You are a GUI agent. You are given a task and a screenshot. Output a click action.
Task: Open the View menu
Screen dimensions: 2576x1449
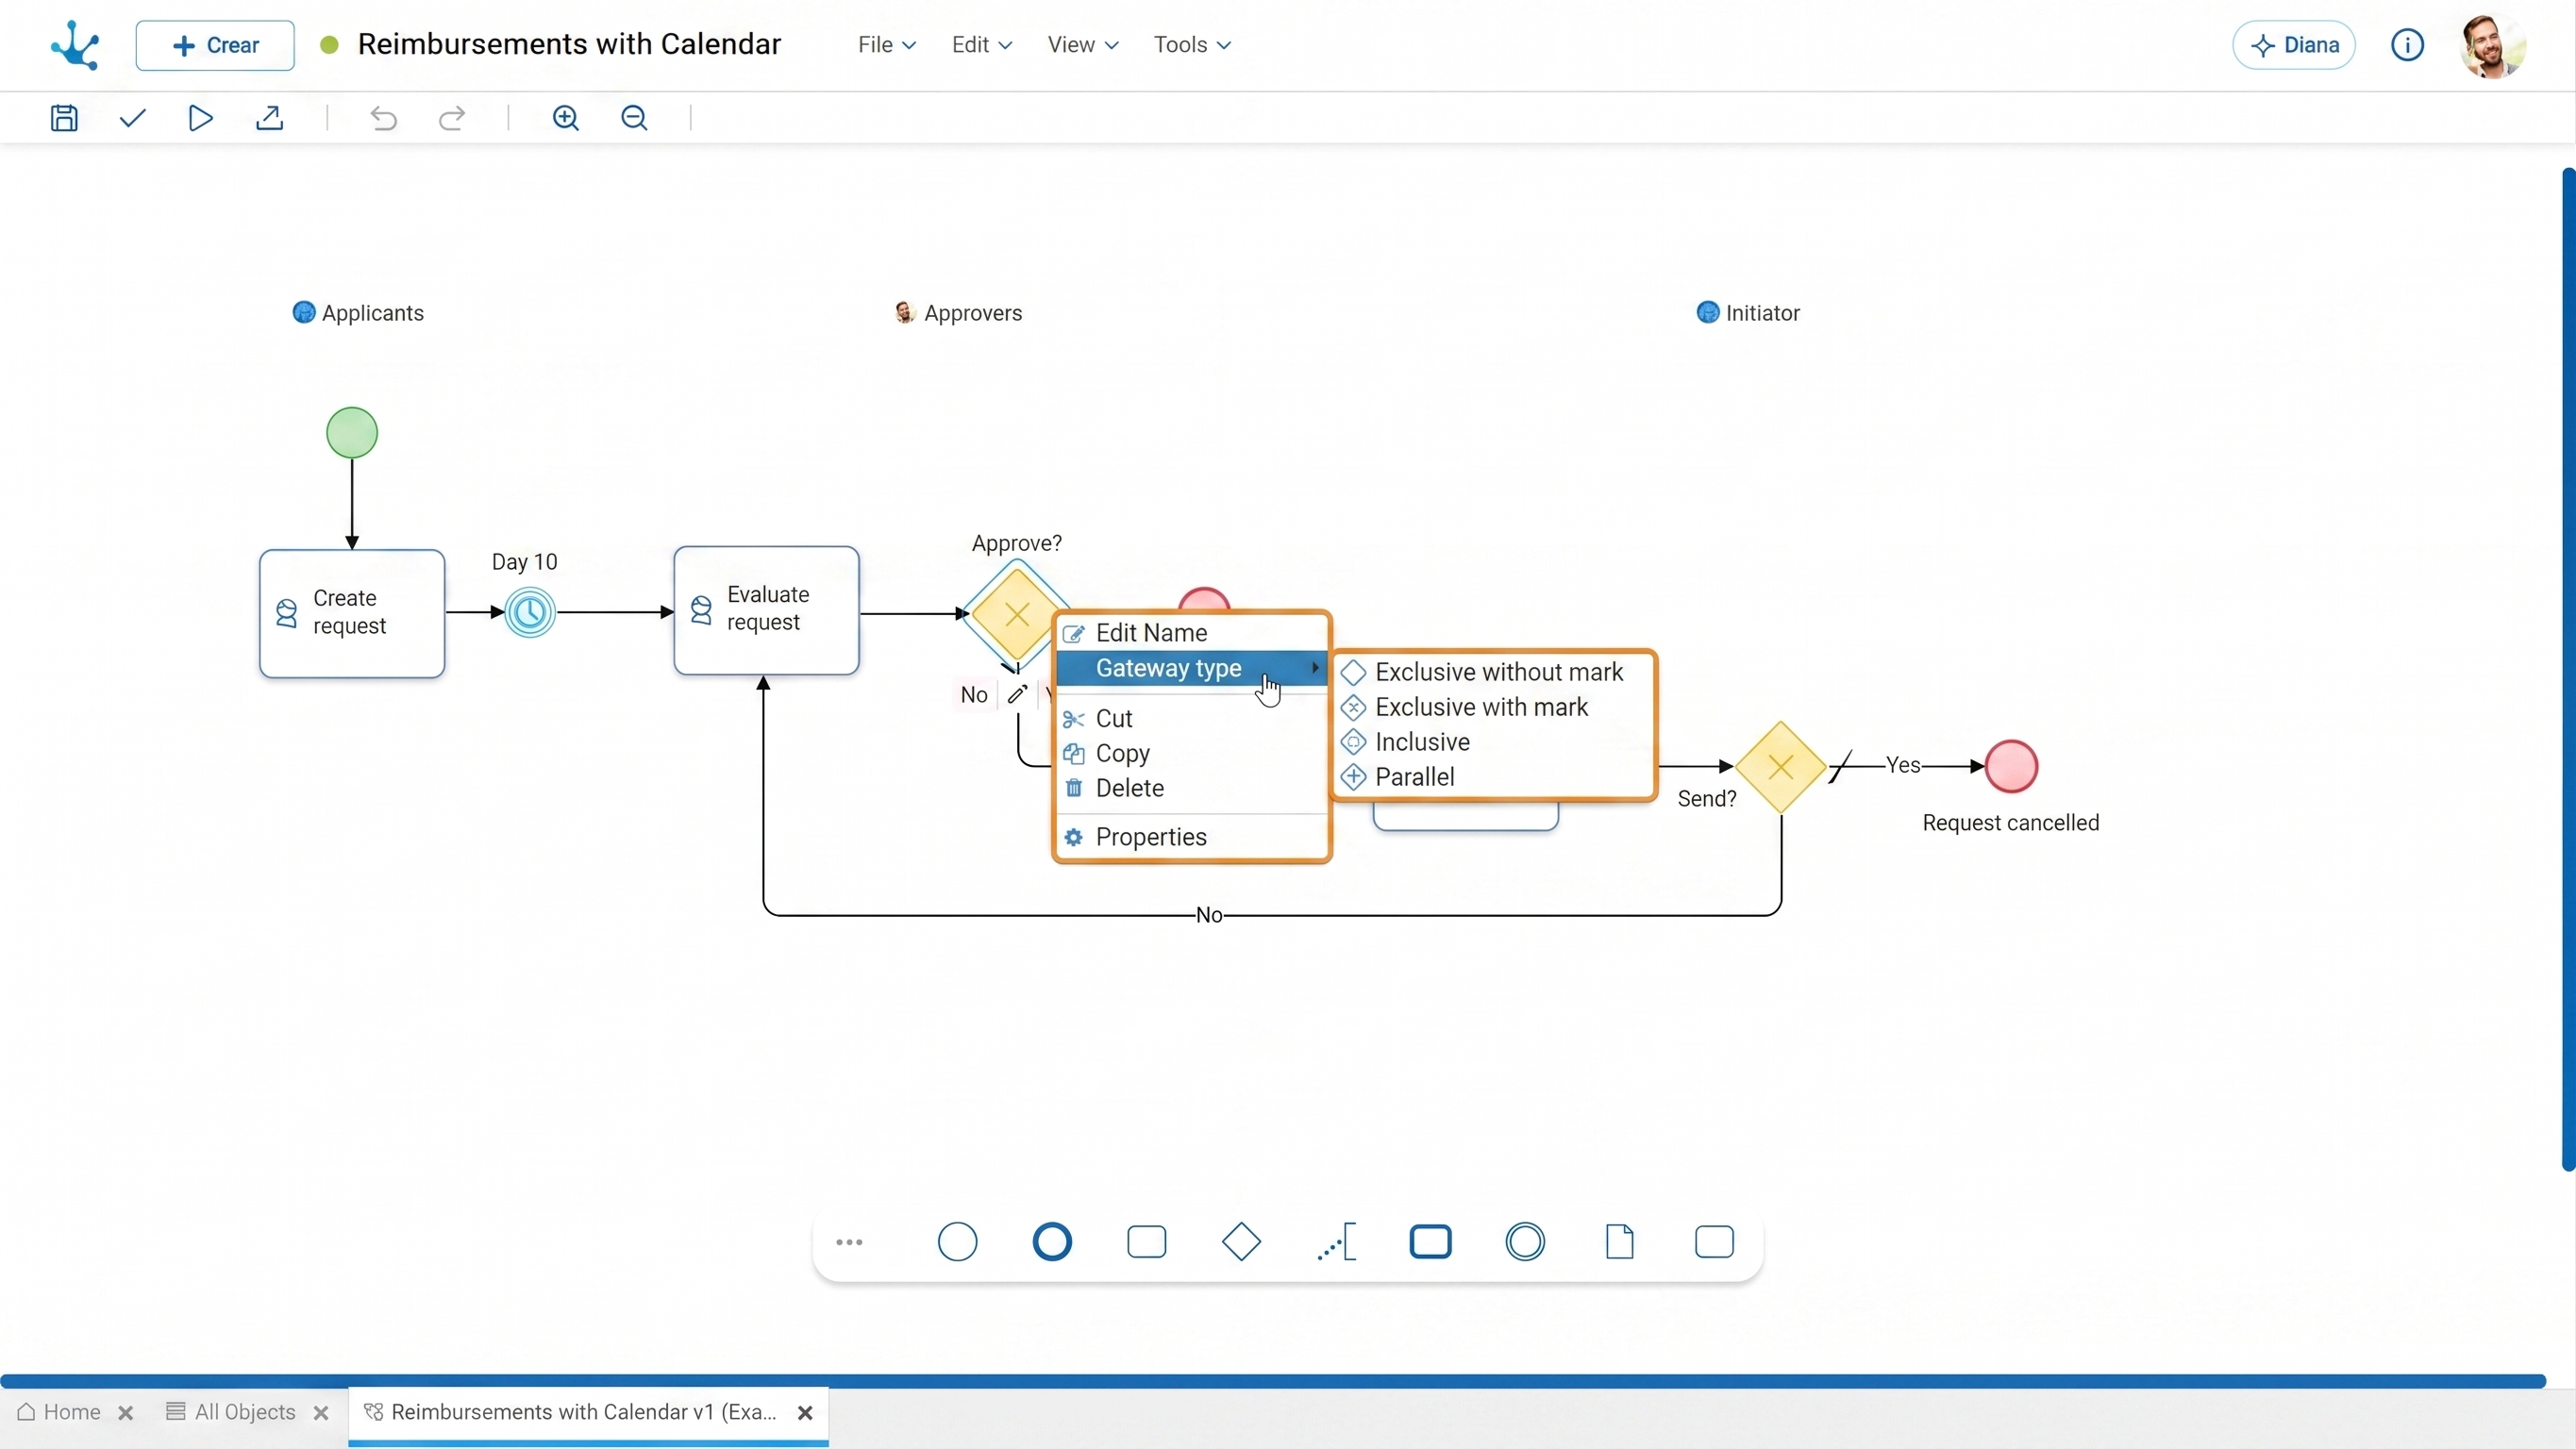pyautogui.click(x=1083, y=45)
